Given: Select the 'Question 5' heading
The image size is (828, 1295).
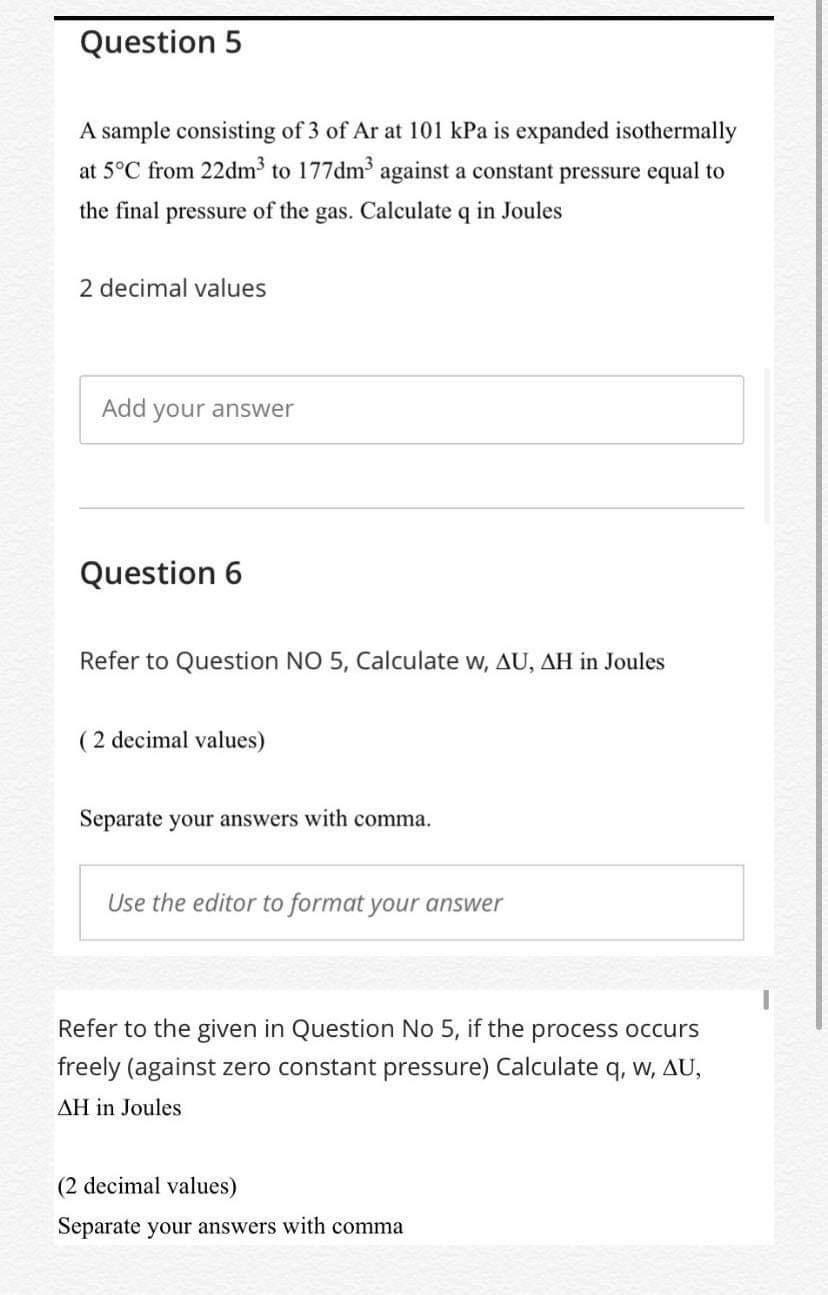Looking at the screenshot, I should click(160, 43).
